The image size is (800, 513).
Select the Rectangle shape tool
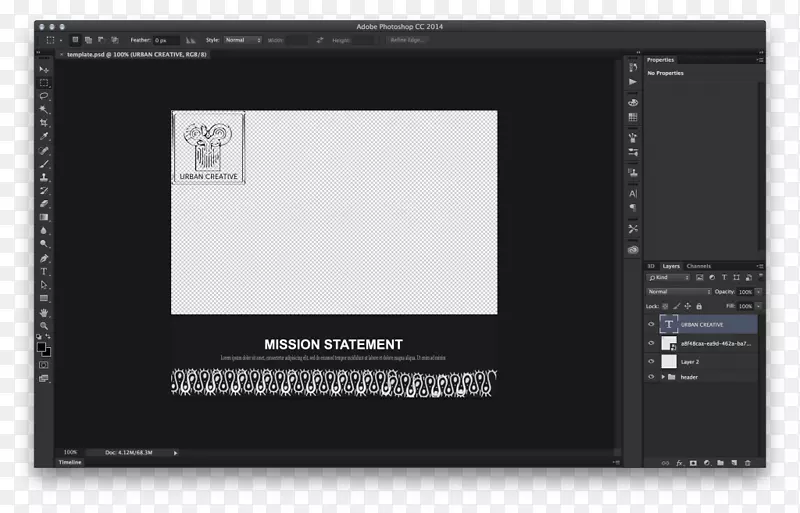pos(44,298)
